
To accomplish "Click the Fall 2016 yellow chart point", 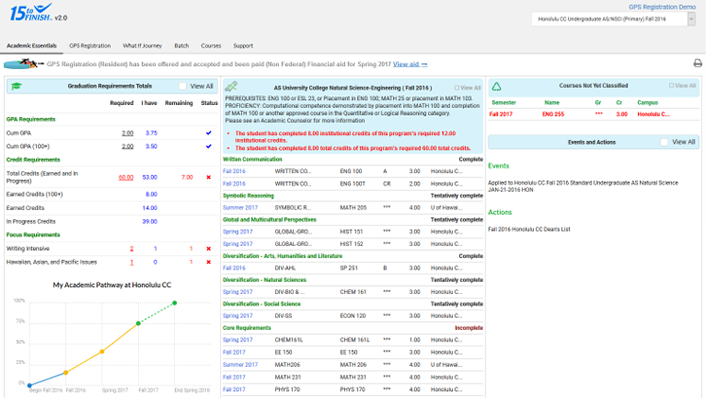I will tap(66, 372).
